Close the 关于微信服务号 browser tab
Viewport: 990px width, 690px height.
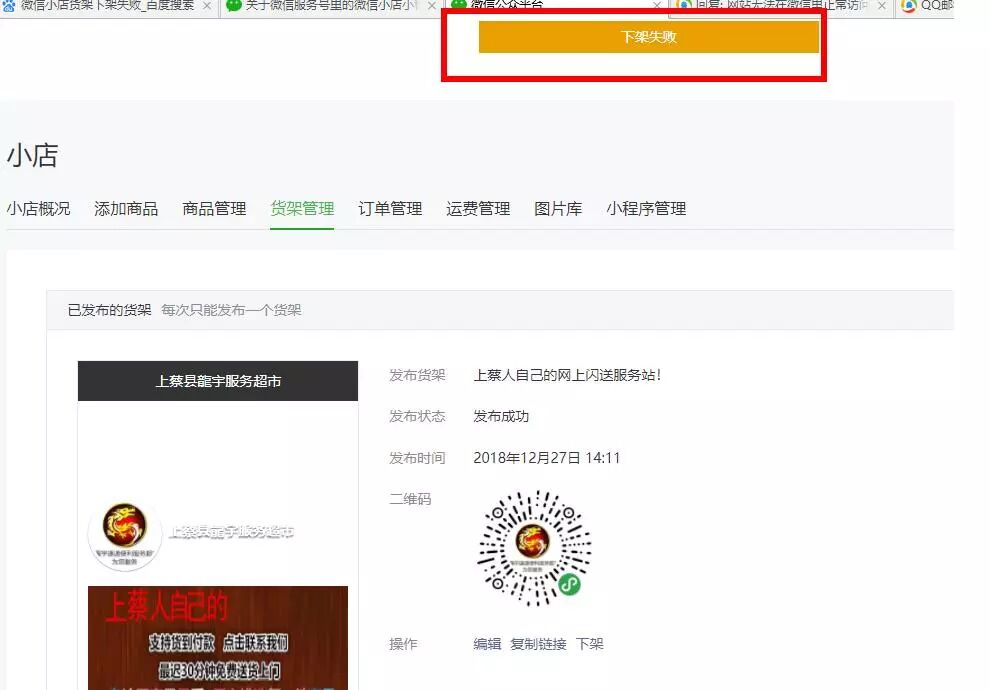click(x=432, y=6)
